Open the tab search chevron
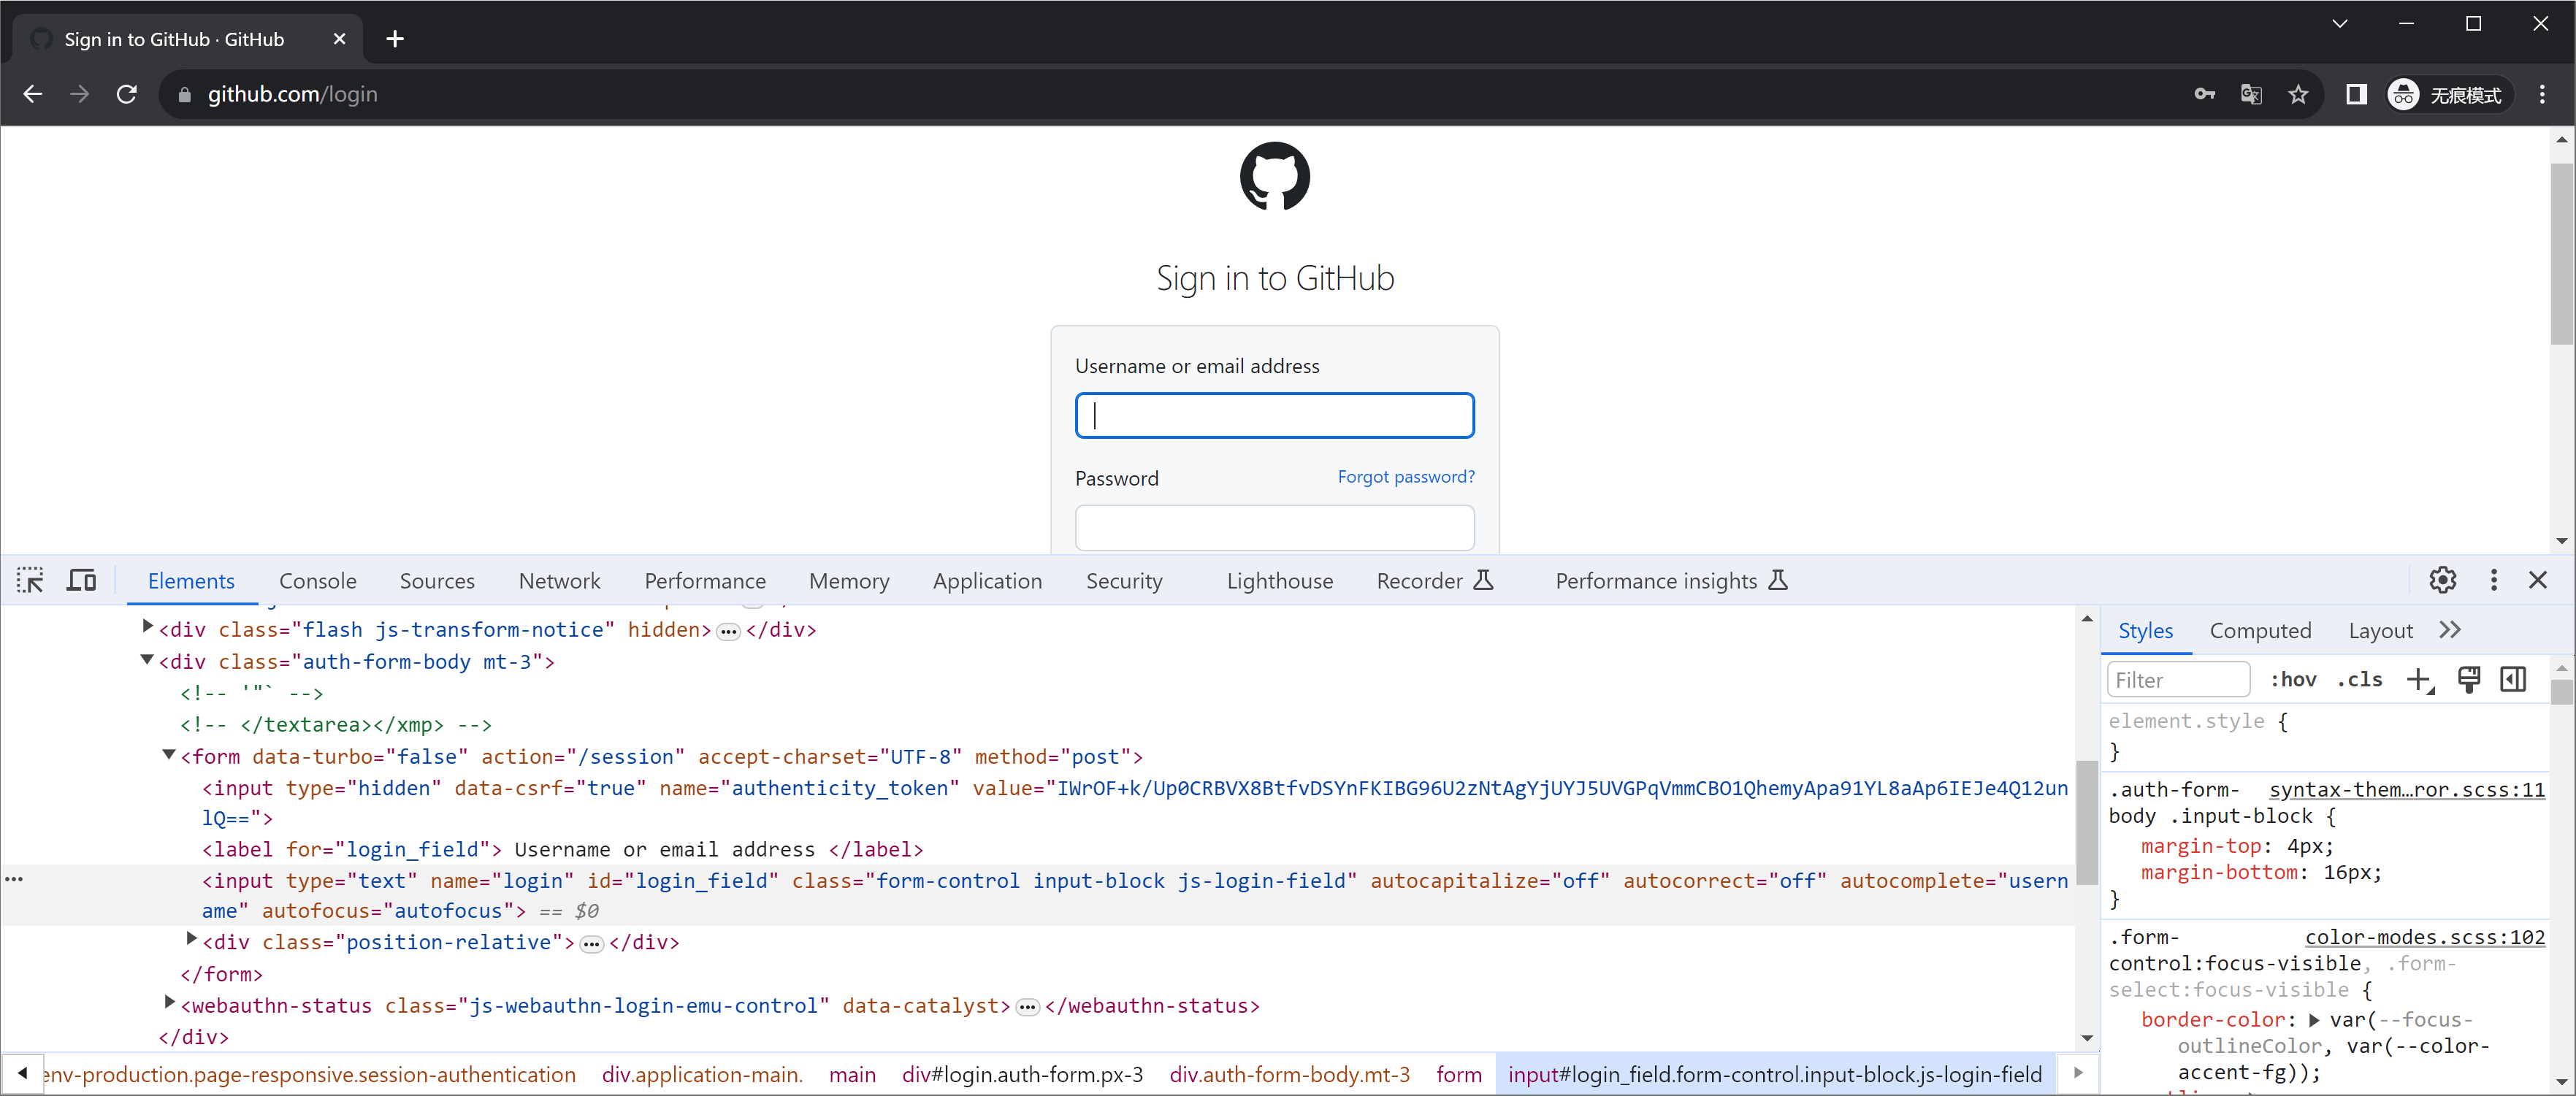2576x1096 pixels. 2339,23
